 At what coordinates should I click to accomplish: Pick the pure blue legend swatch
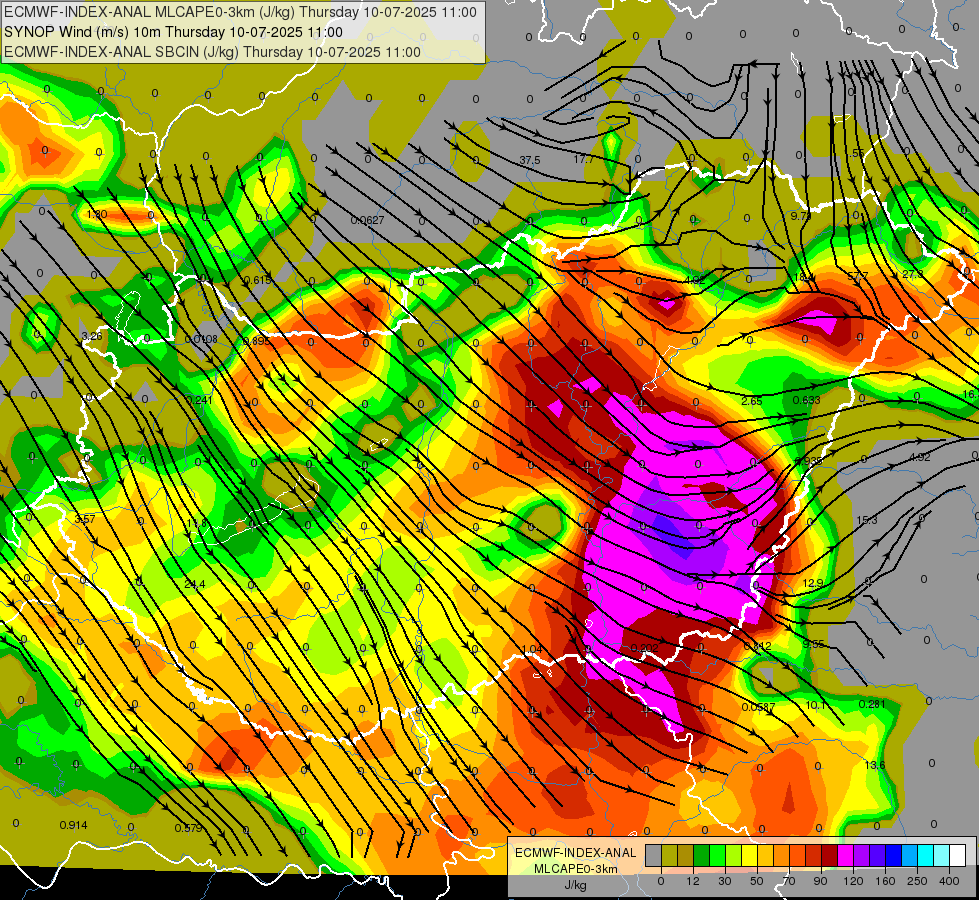coord(894,855)
